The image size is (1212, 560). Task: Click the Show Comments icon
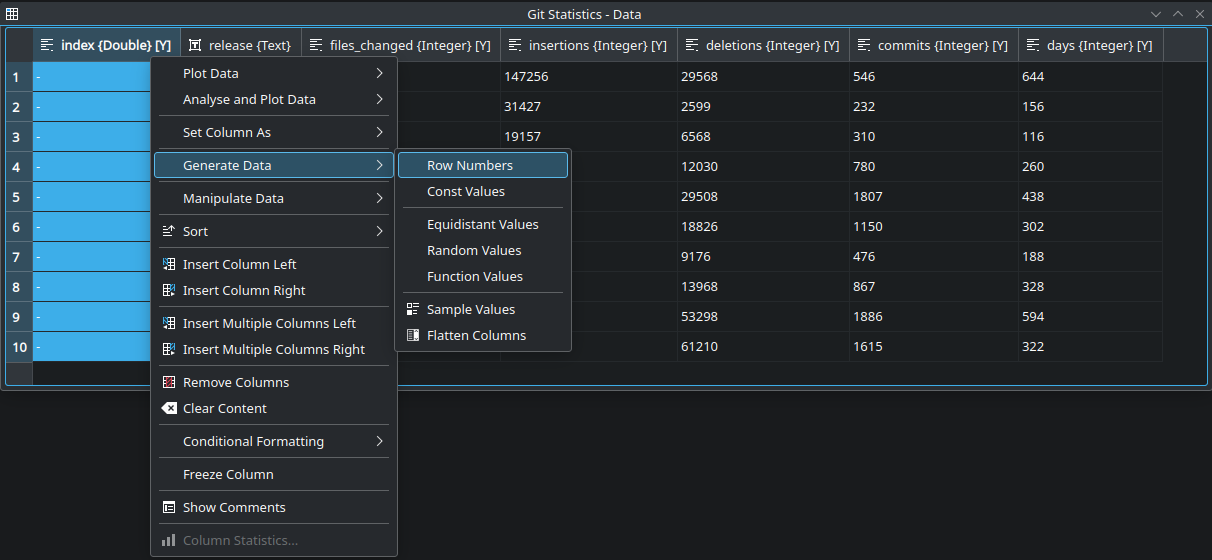[169, 508]
